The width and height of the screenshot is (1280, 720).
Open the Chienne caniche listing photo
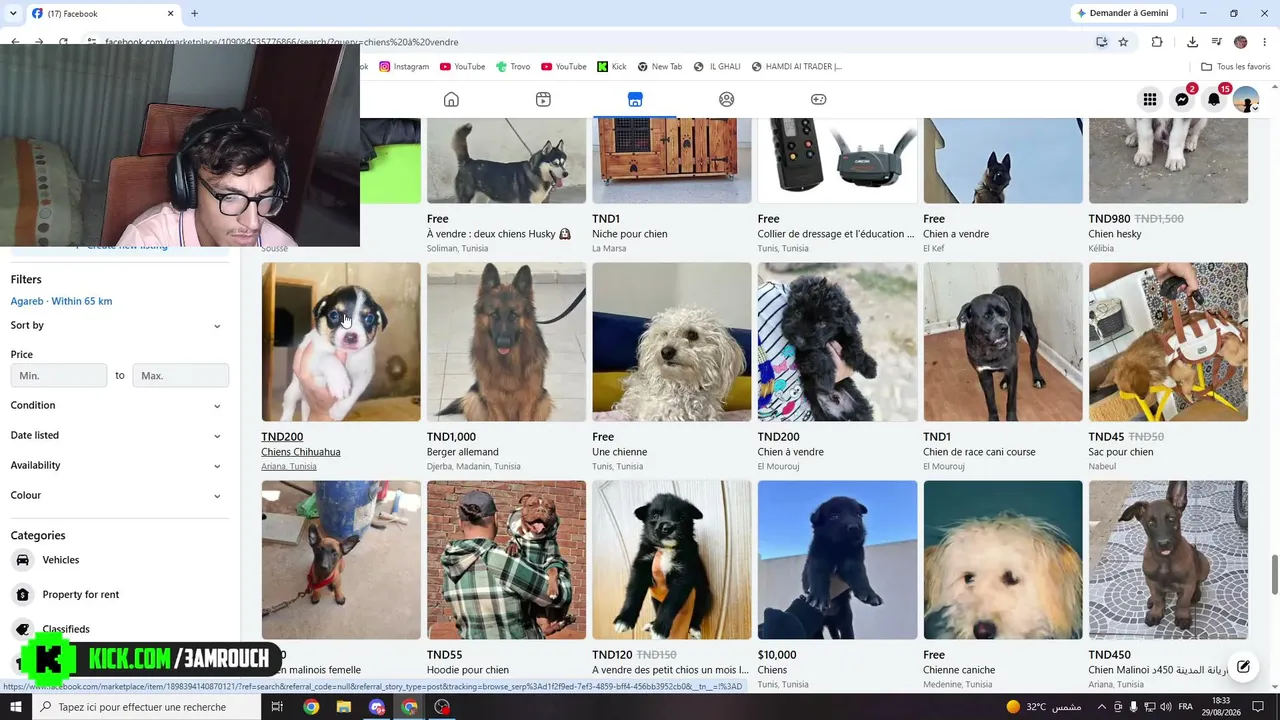tap(1003, 560)
